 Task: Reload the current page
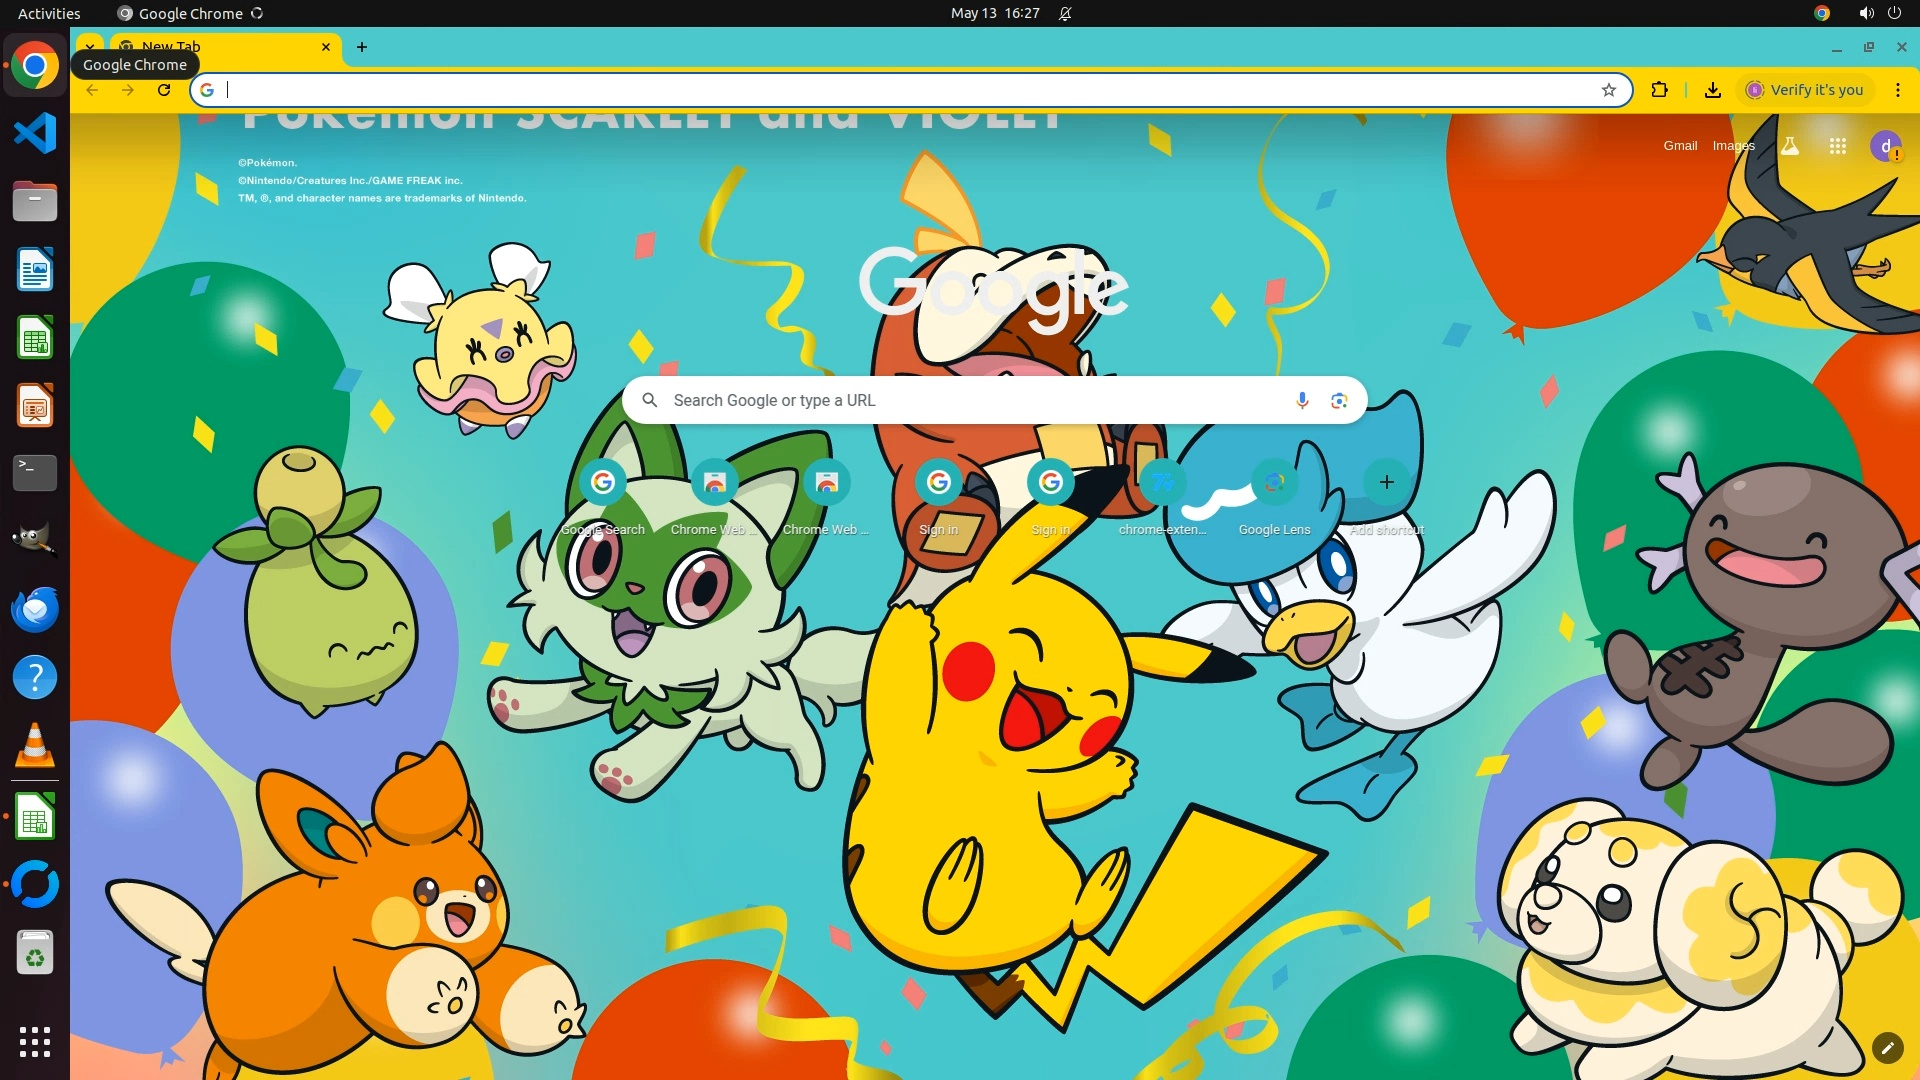164,90
